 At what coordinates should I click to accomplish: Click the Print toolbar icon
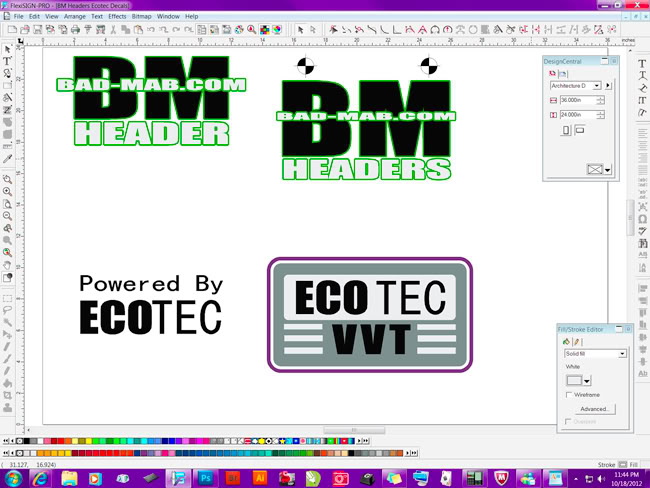click(75, 29)
